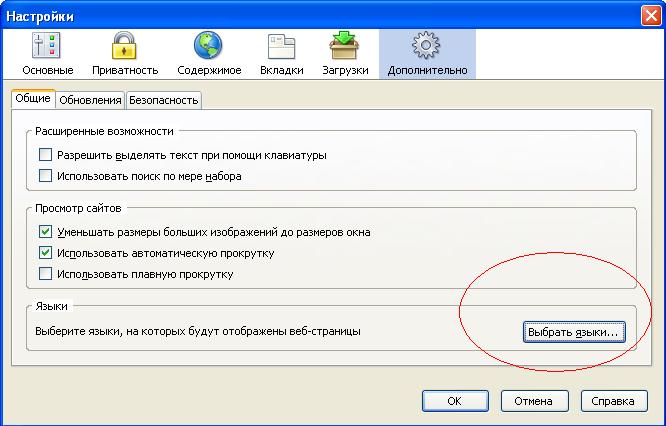Uncheck Уменьшать размеры больших изображений
The height and width of the screenshot is (426, 666).
[45, 232]
